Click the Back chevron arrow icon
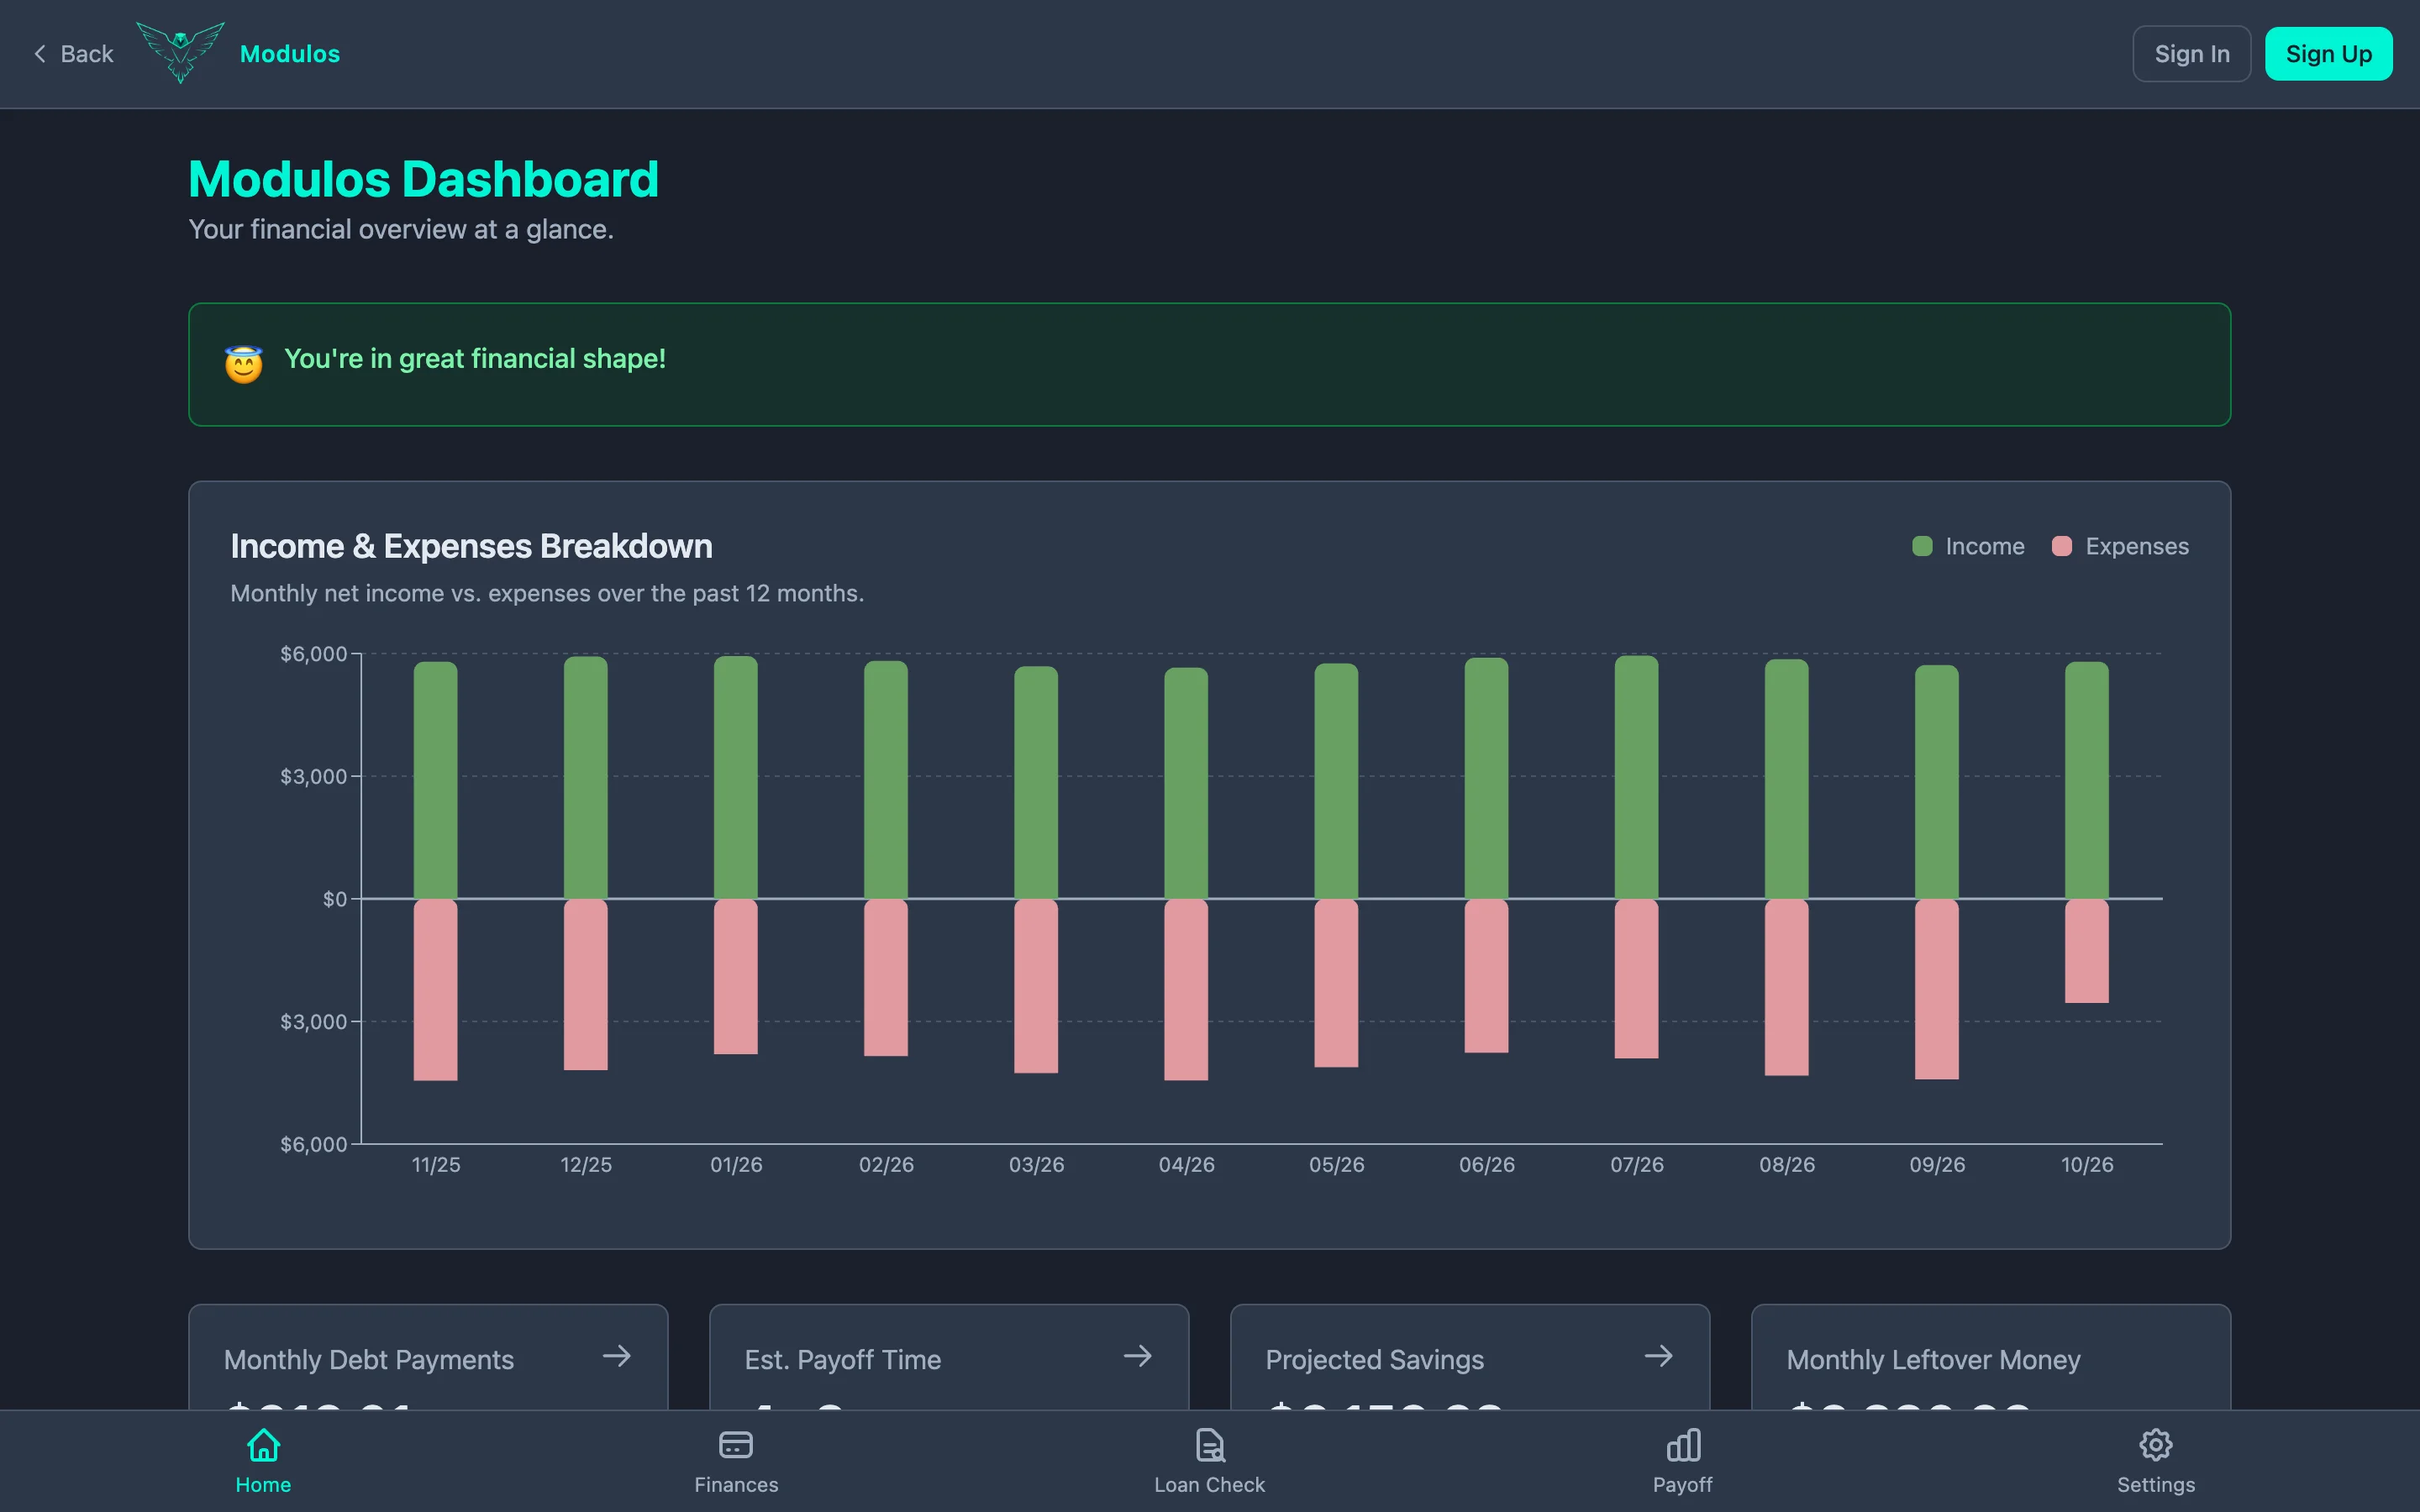The image size is (2420, 1512). (x=40, y=54)
